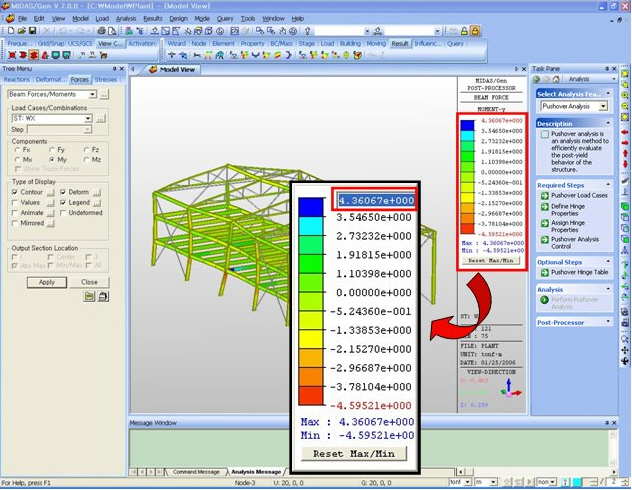Expand the ST: WX load case dropdown
The height and width of the screenshot is (490, 632).
pos(89,119)
